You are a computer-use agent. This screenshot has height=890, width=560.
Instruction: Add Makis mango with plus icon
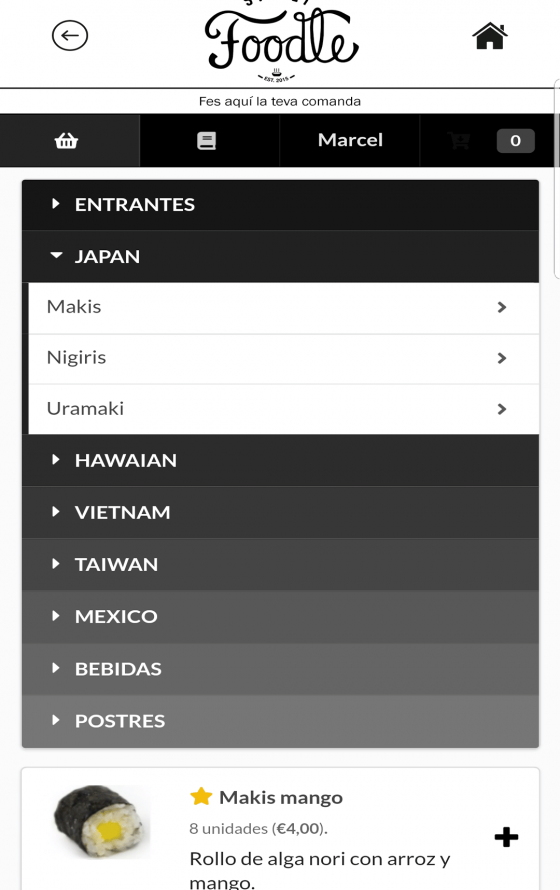506,837
